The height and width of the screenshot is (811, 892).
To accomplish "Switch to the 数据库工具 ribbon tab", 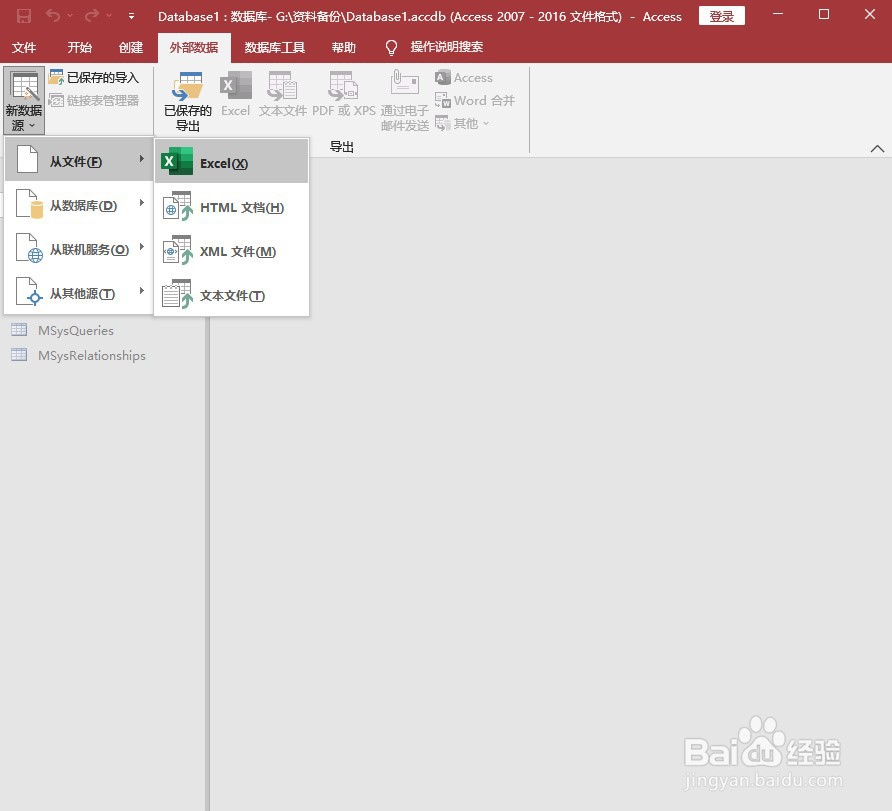I will click(275, 47).
